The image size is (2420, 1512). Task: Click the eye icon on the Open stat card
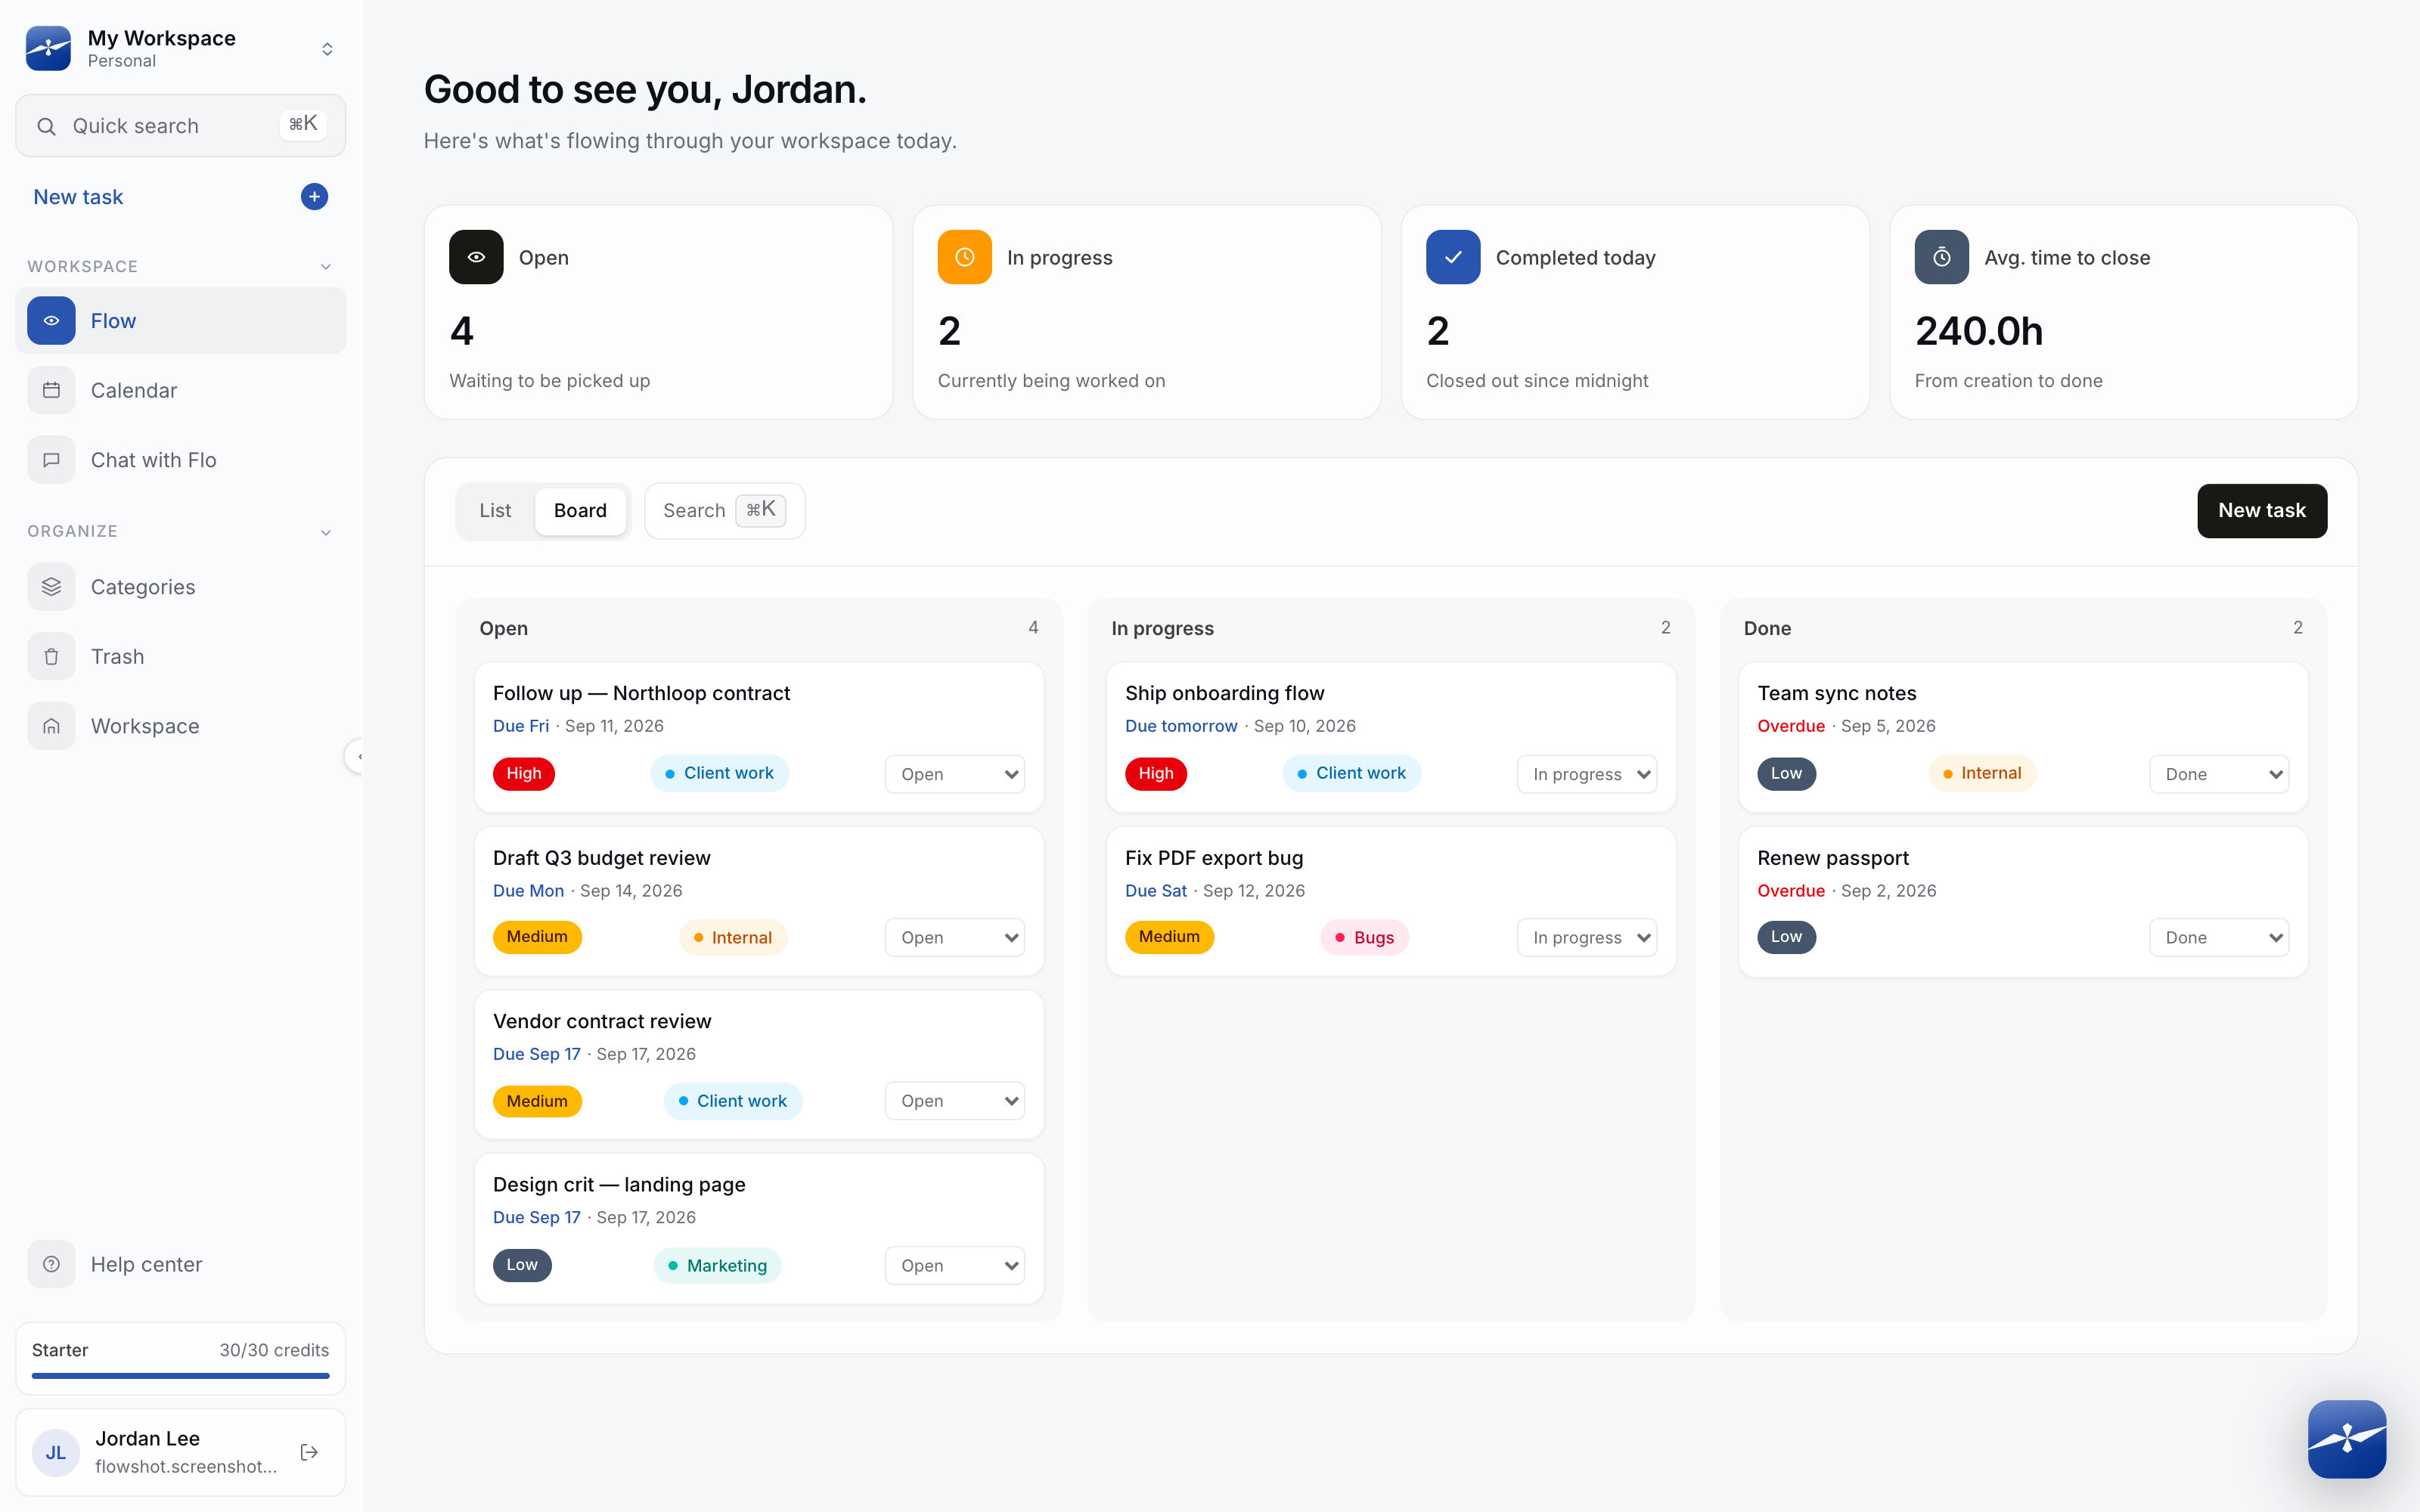476,257
